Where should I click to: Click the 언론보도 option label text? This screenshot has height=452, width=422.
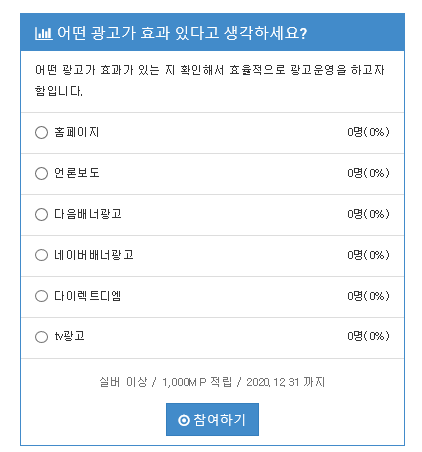tap(77, 173)
